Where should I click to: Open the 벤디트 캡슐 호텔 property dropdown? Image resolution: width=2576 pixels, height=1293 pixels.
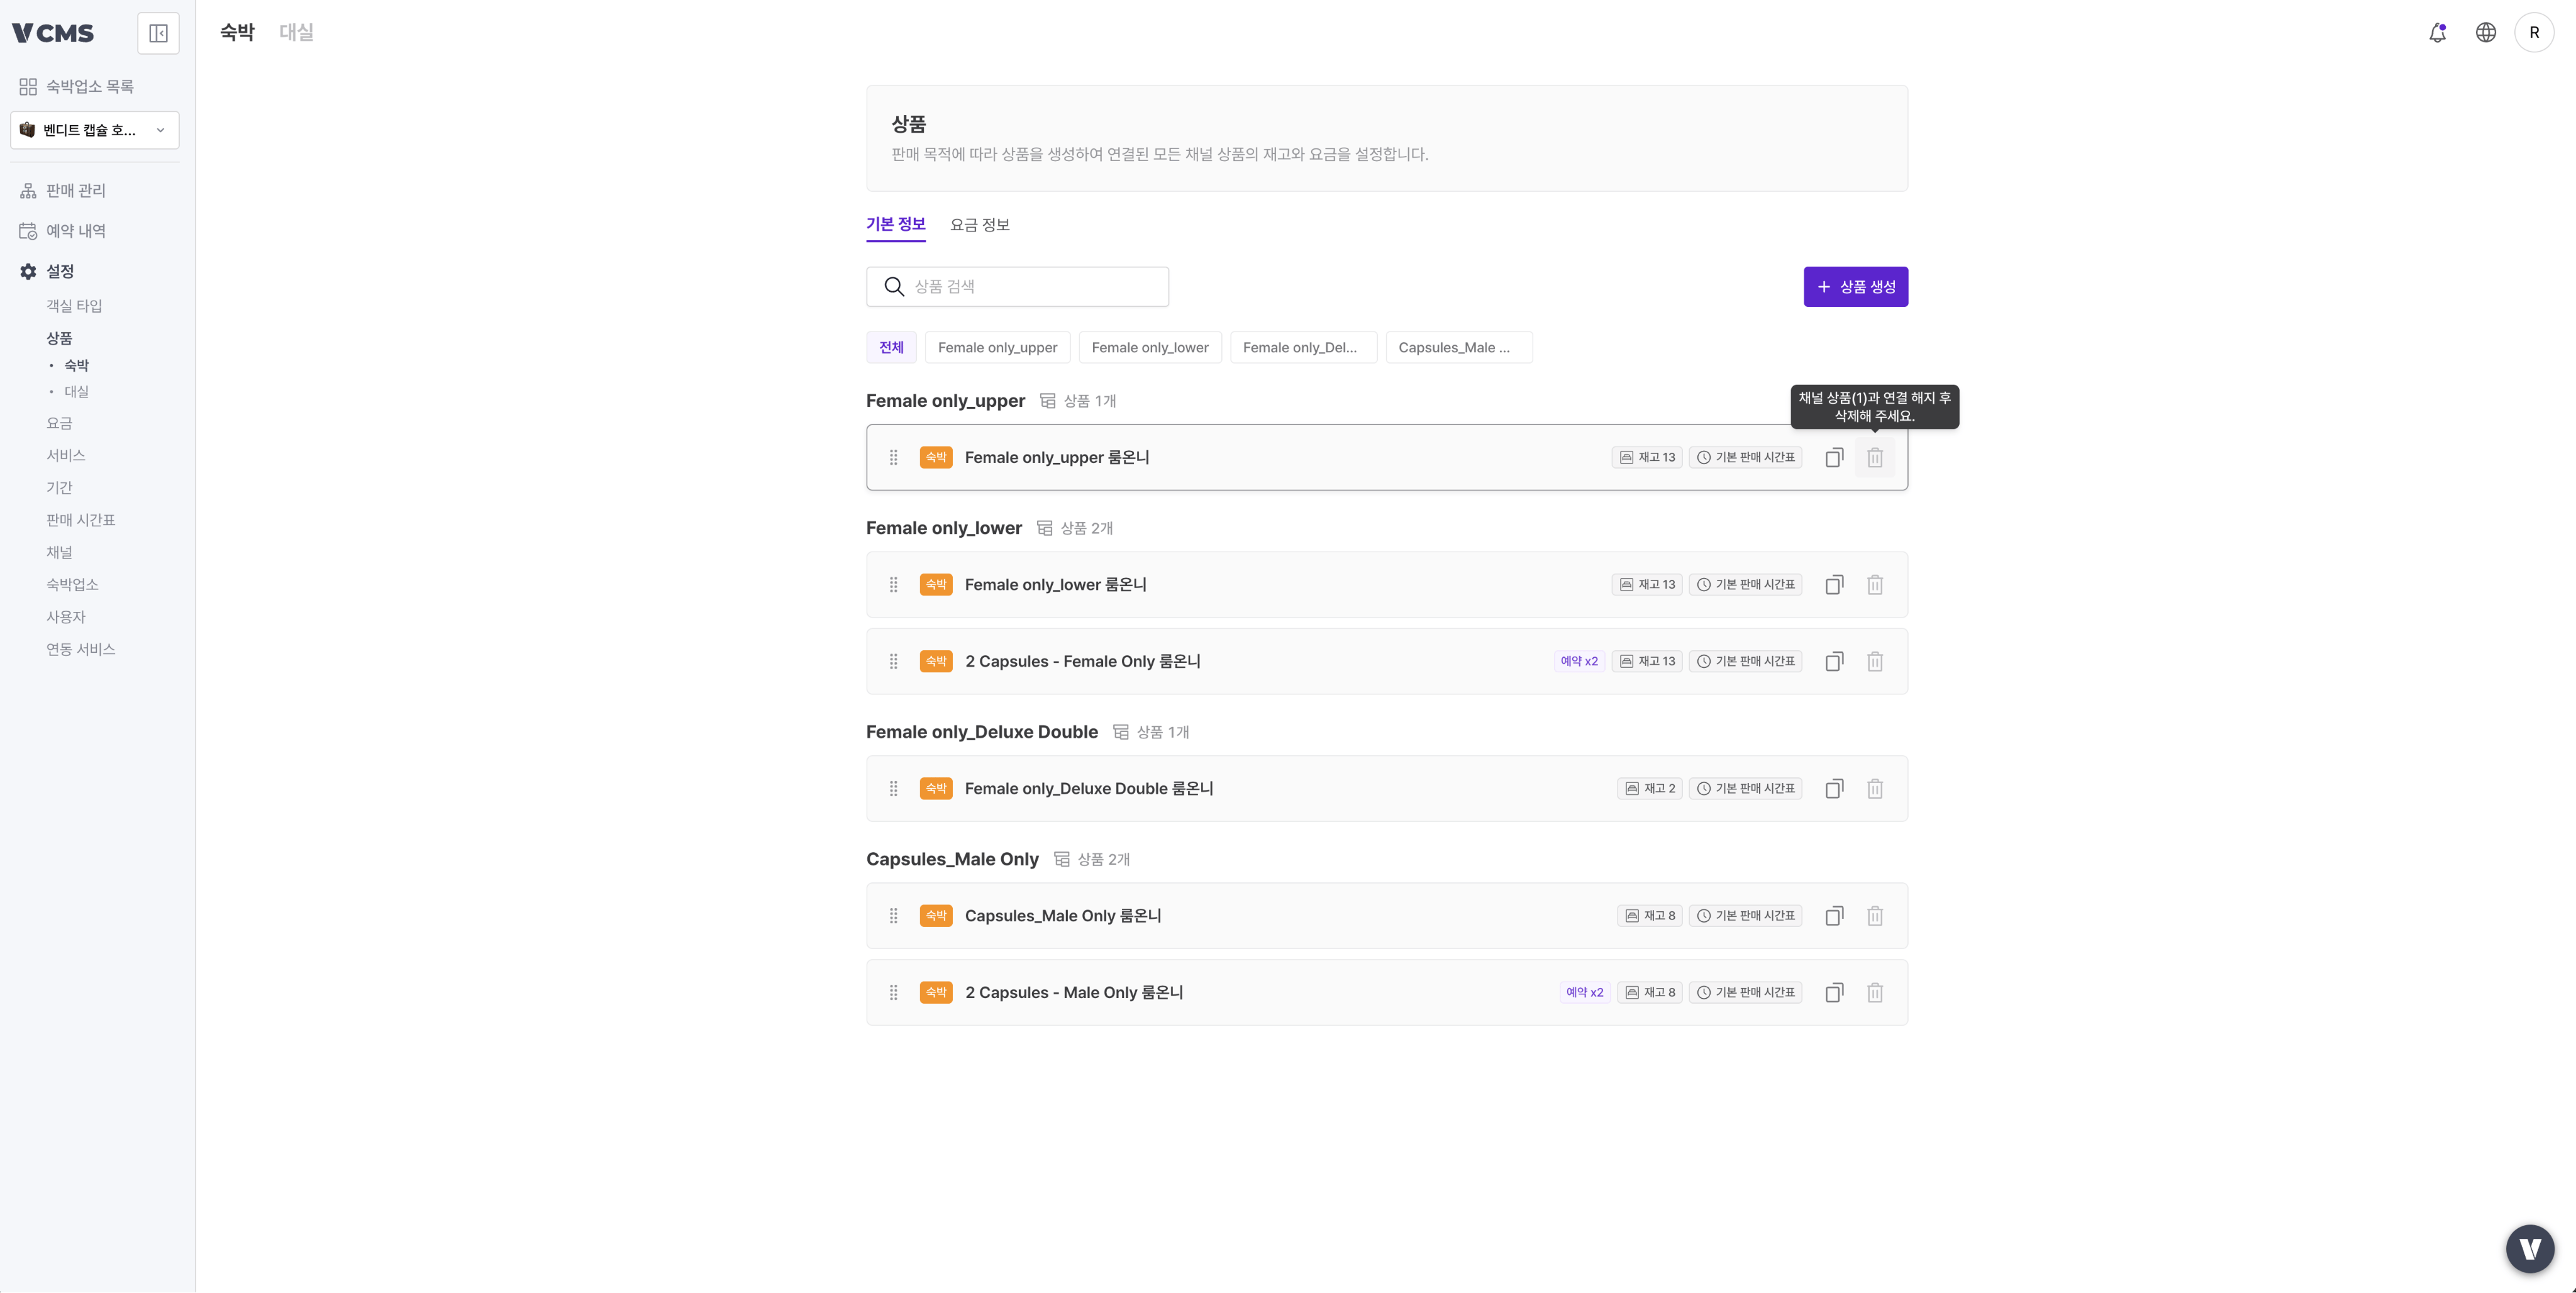coord(95,130)
